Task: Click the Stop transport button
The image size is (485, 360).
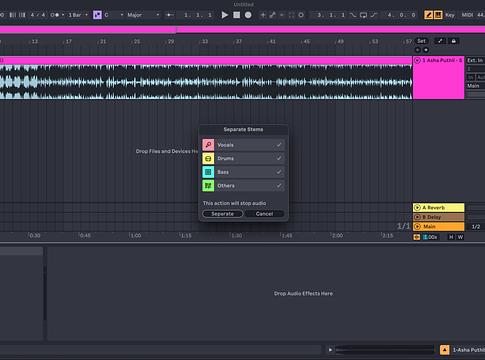Action: 236,15
